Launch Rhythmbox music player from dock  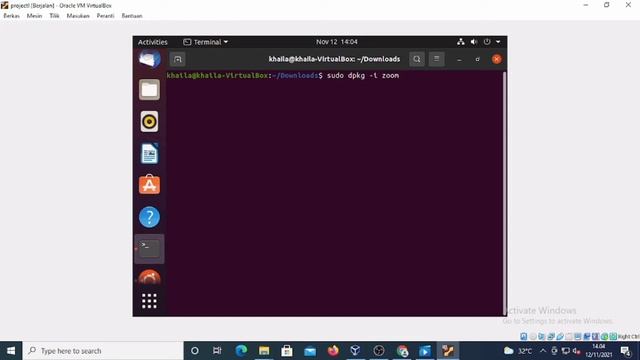coord(149,122)
